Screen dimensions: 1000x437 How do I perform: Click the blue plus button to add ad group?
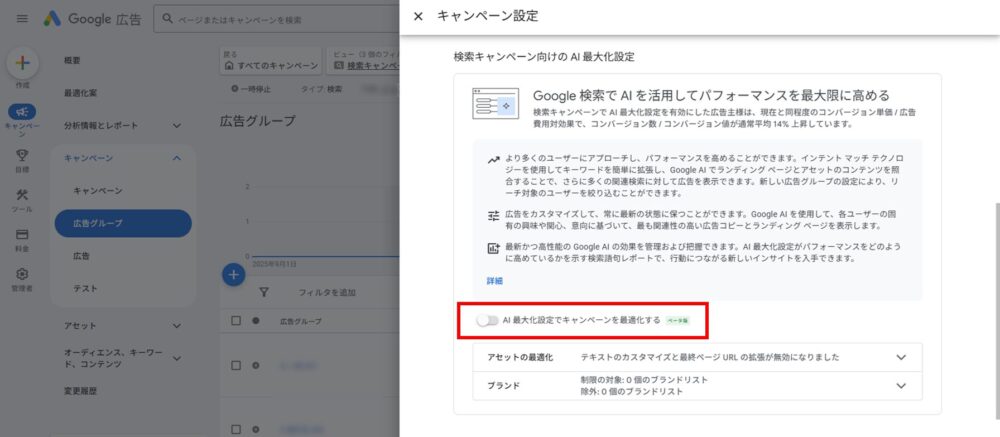[x=233, y=275]
